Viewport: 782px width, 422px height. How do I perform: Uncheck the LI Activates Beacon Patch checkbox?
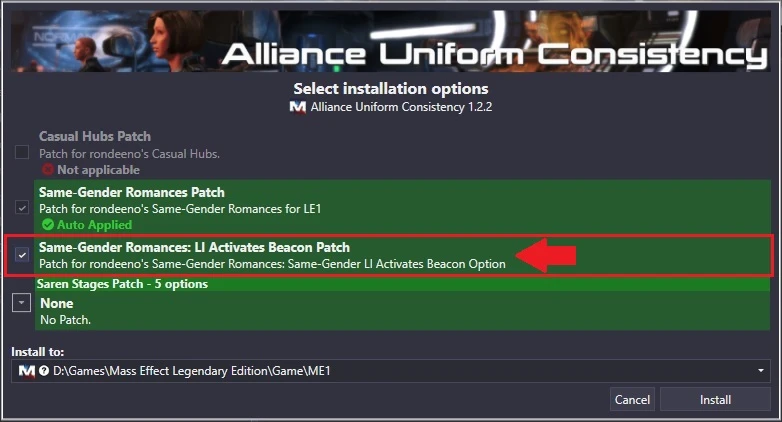click(21, 255)
